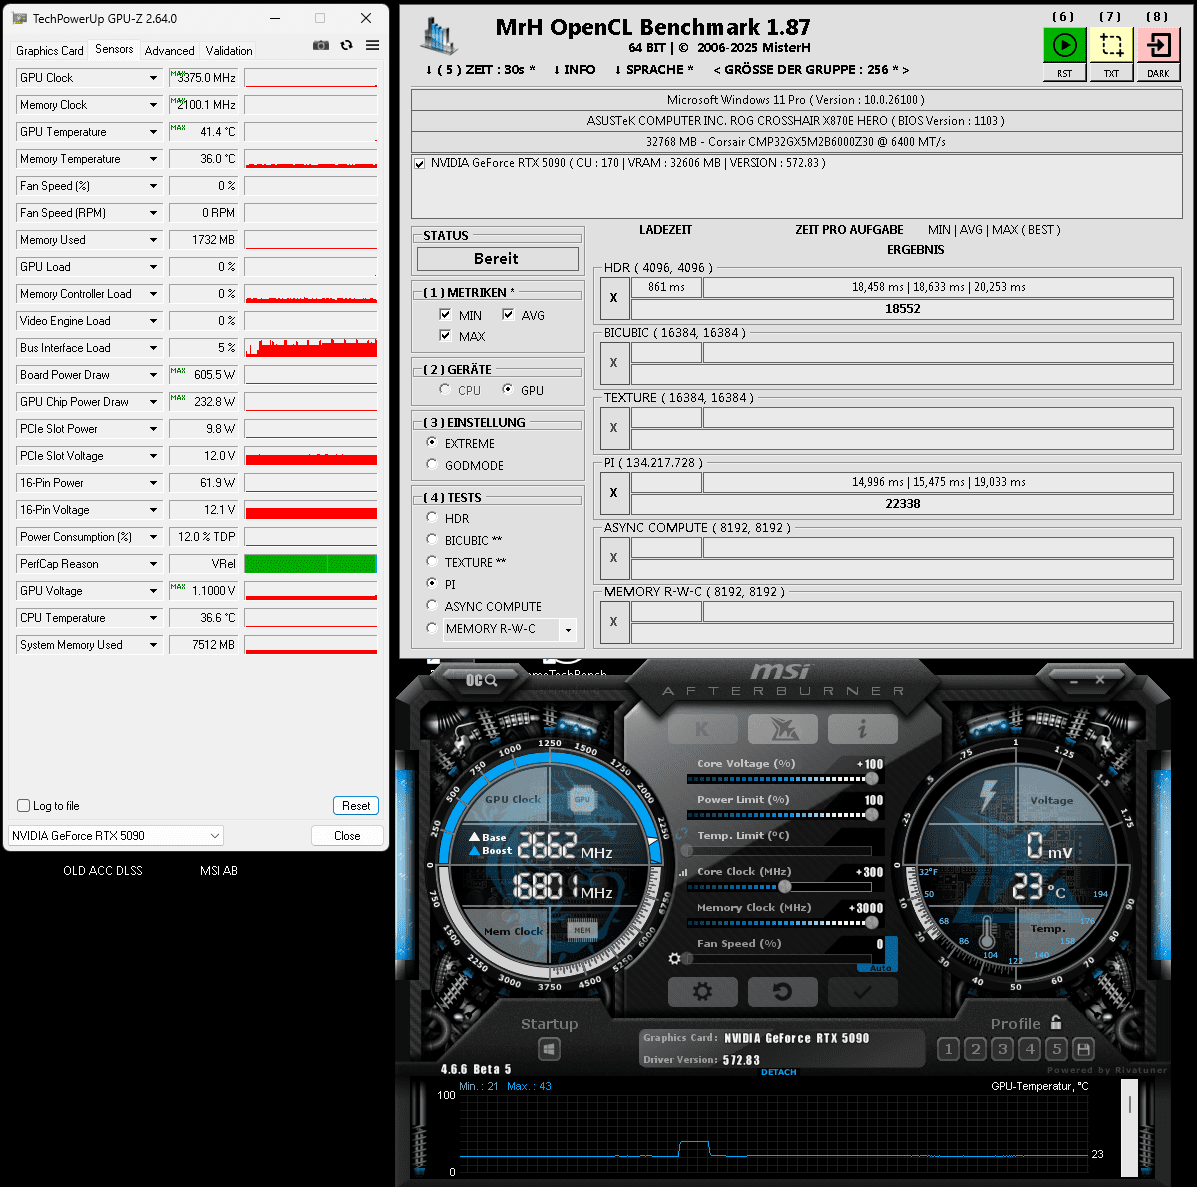Select Afterburner profile slot 2
The image size is (1197, 1187).
pos(976,1049)
